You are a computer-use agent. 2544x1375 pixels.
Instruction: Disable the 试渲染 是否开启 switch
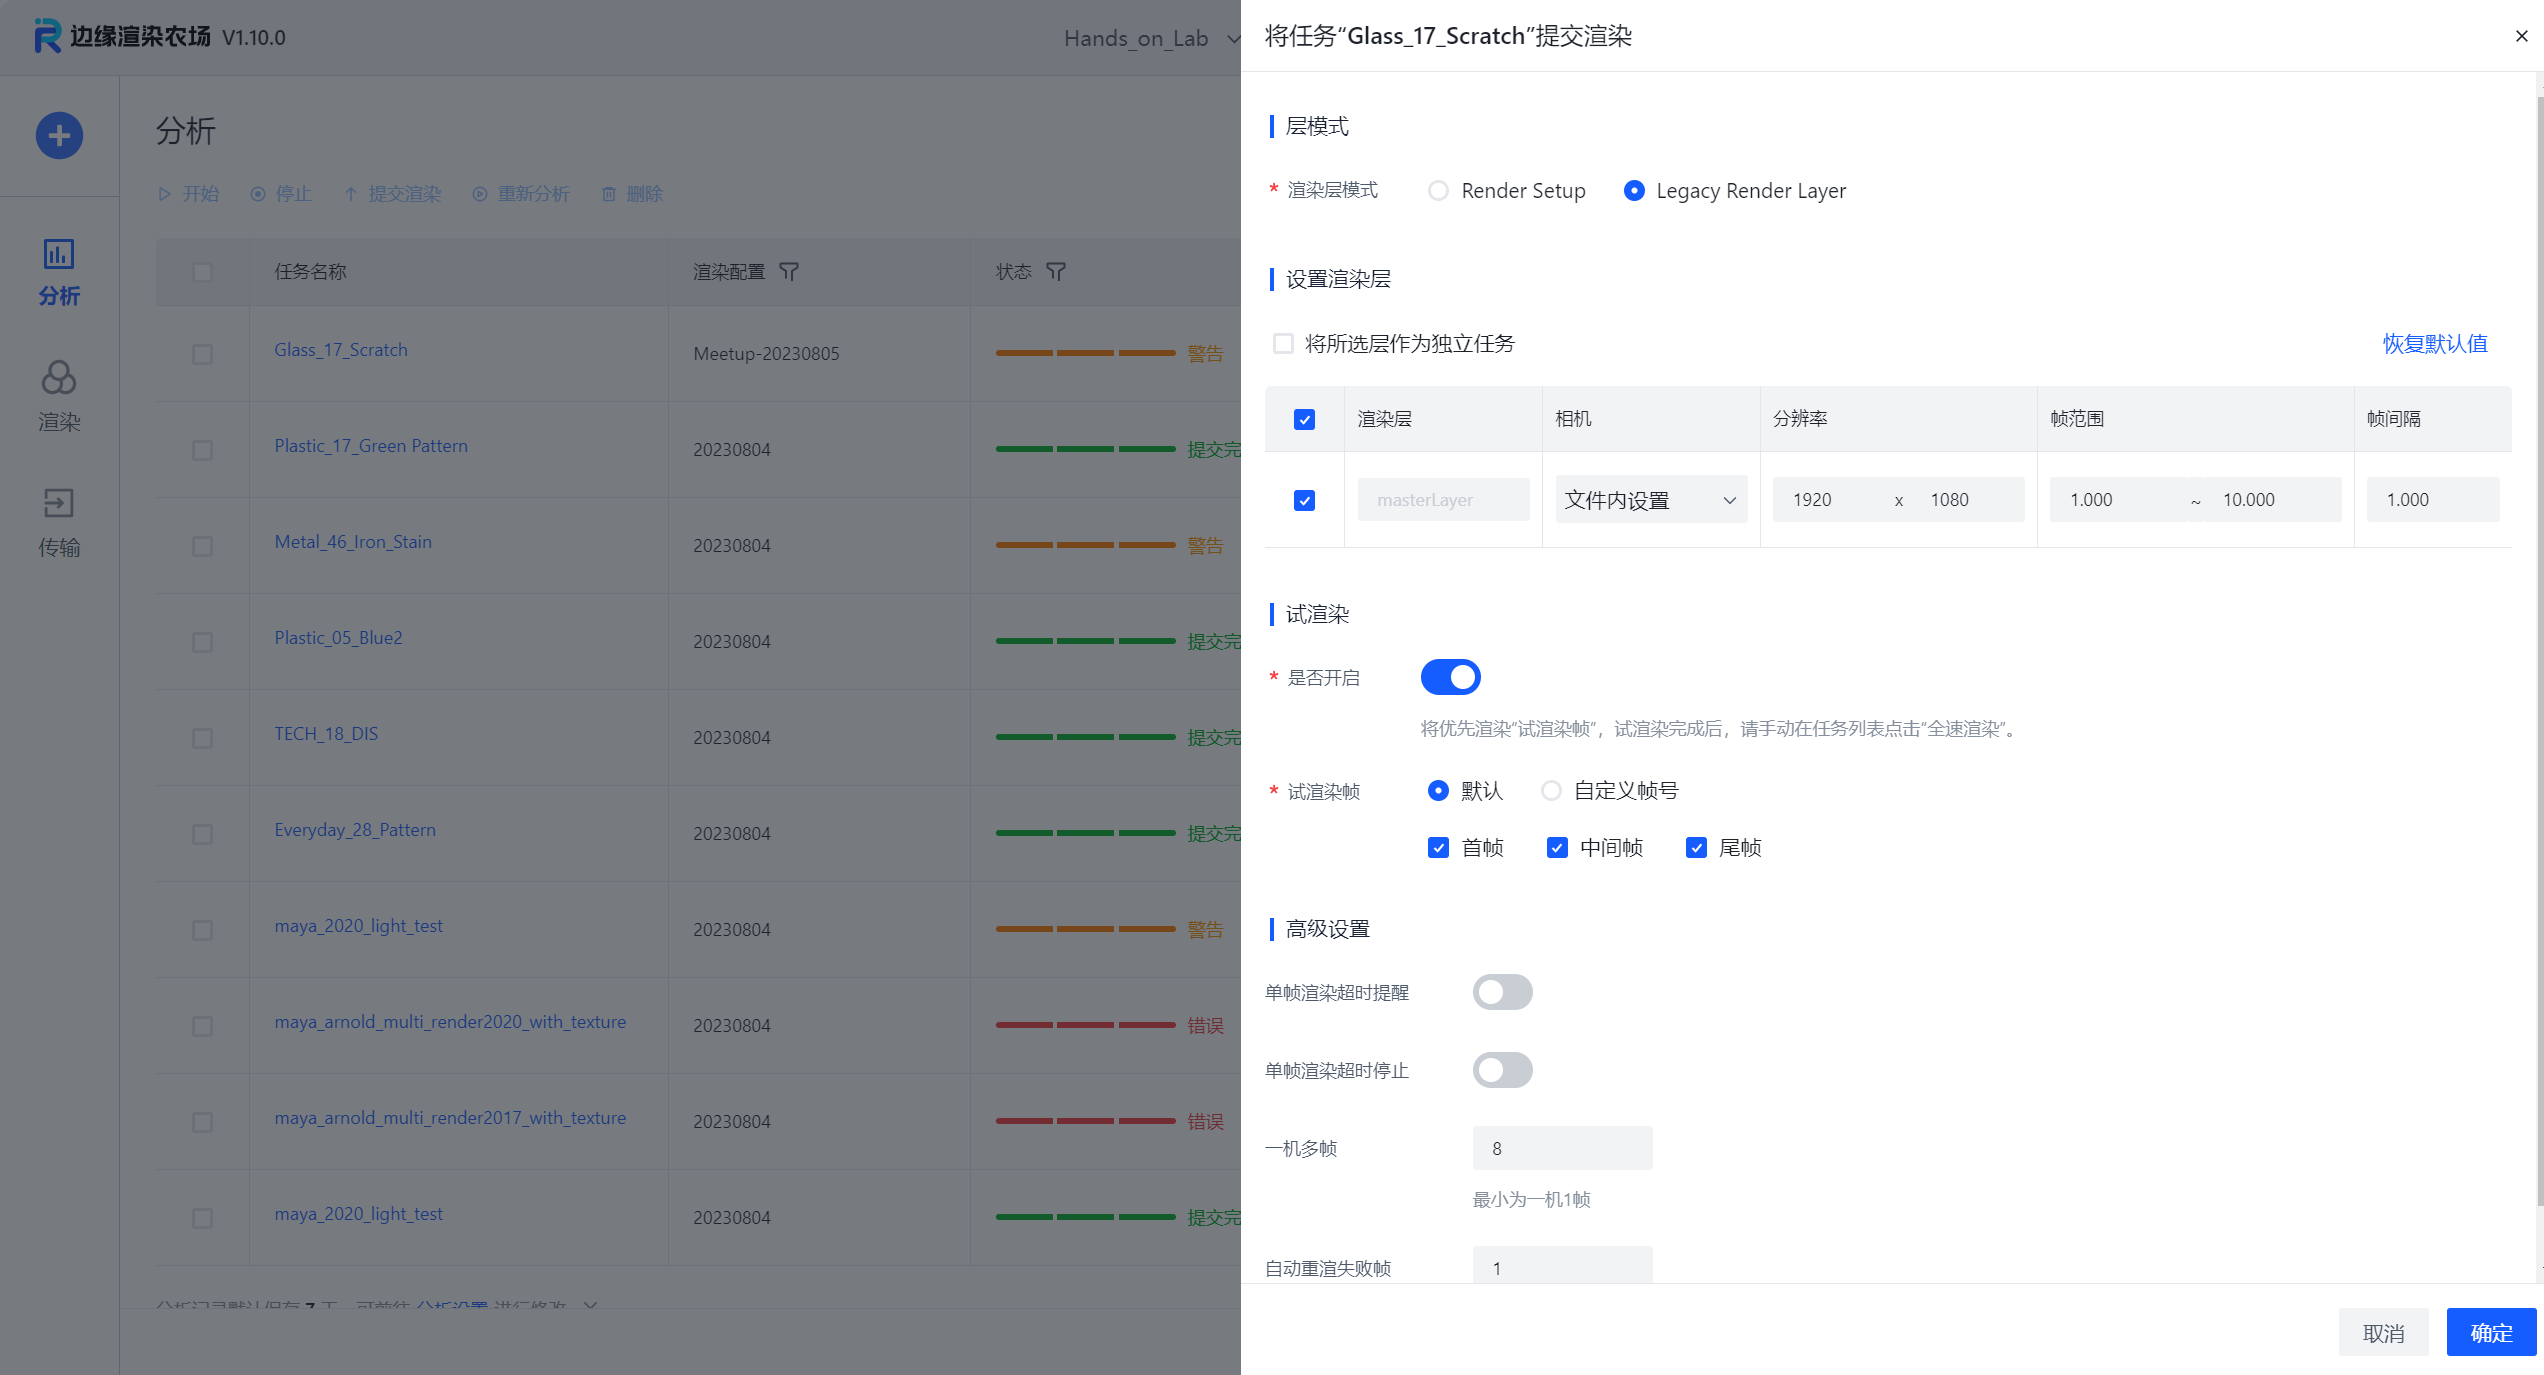click(x=1450, y=677)
